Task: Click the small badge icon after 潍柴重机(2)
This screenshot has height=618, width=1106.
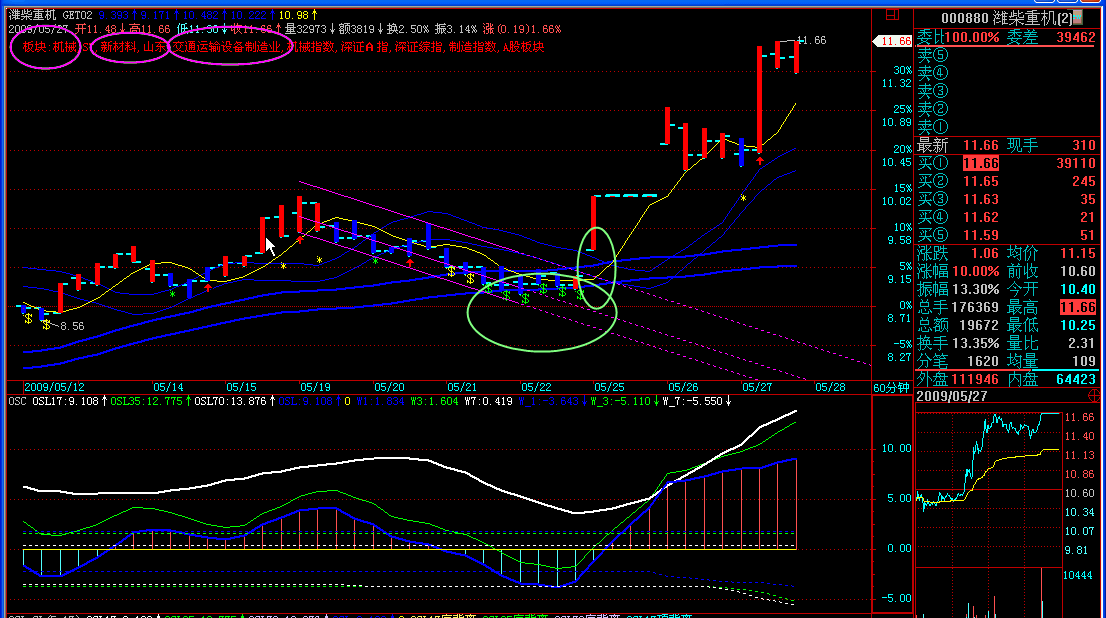Action: point(1078,18)
